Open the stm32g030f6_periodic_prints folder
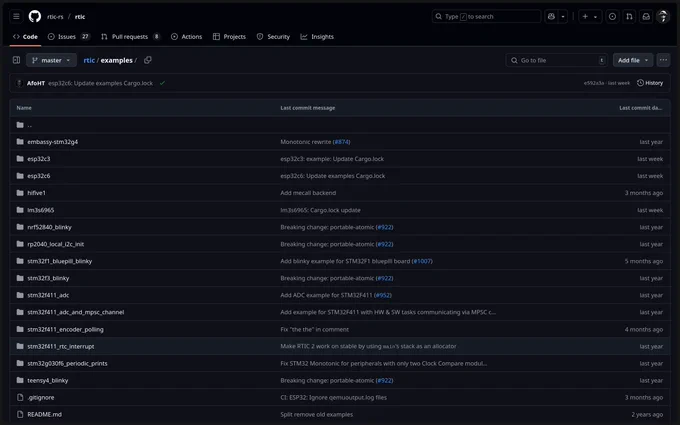Image resolution: width=680 pixels, height=425 pixels. pyautogui.click(x=67, y=363)
